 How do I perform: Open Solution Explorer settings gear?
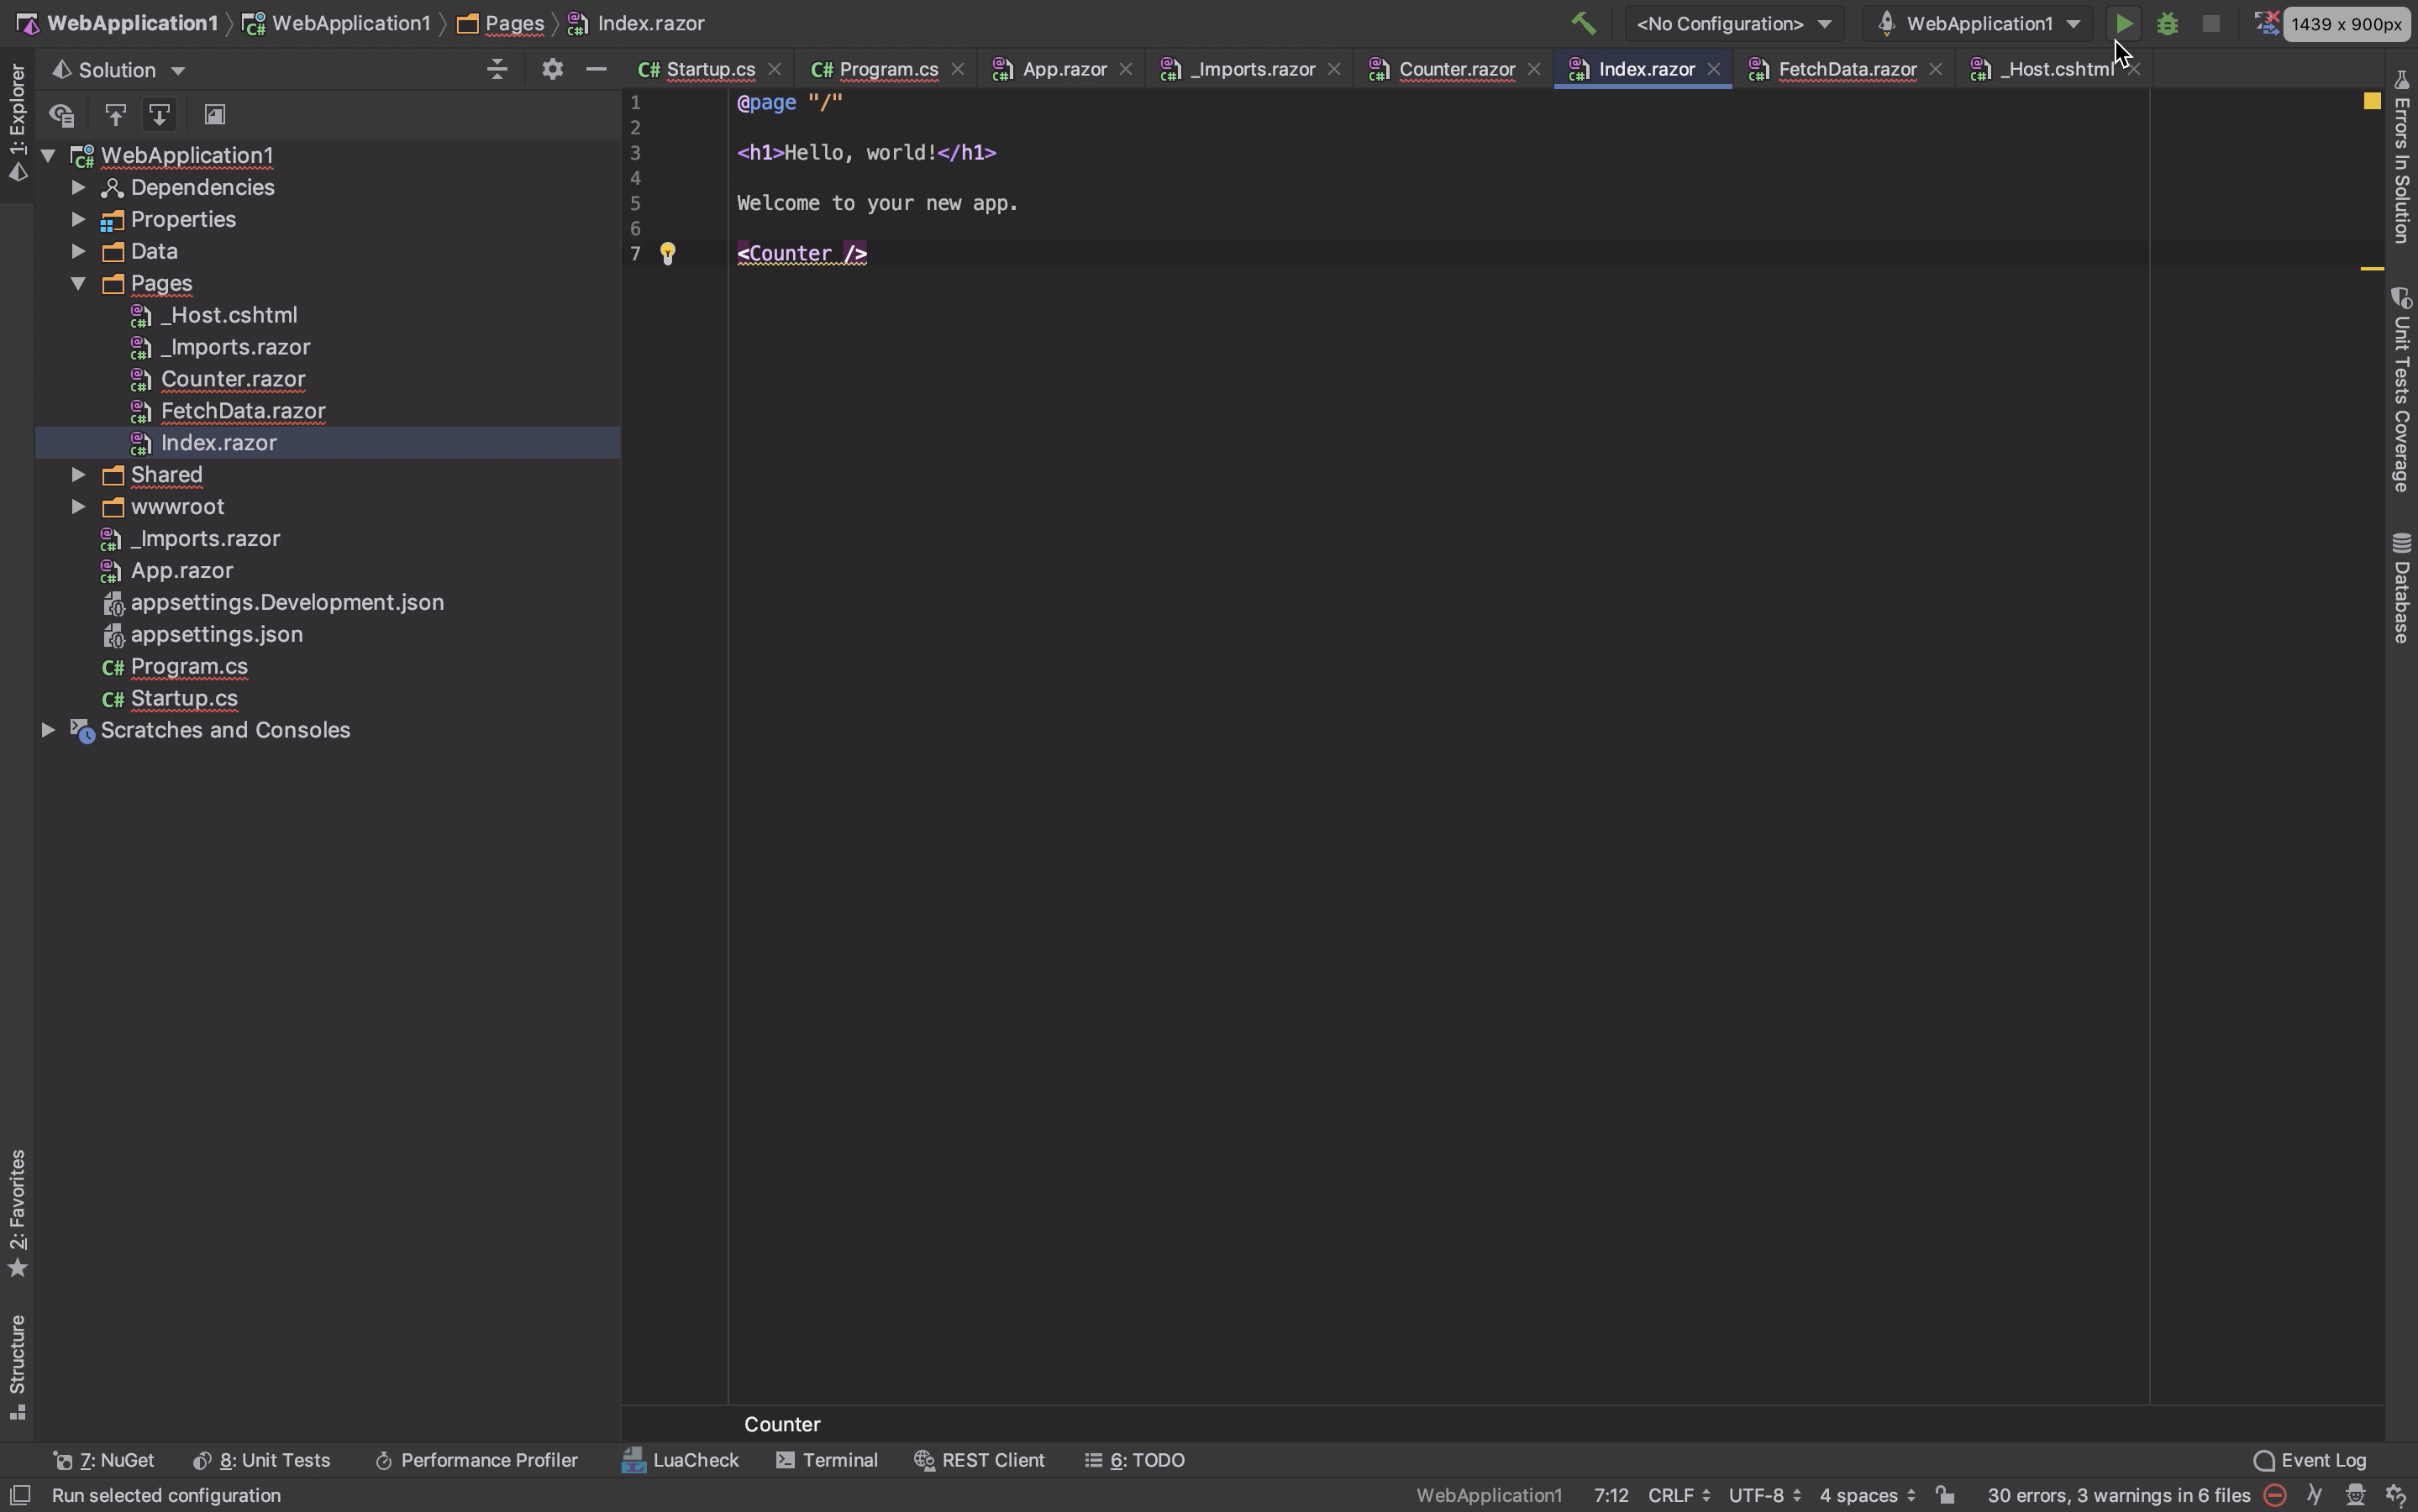(x=552, y=69)
